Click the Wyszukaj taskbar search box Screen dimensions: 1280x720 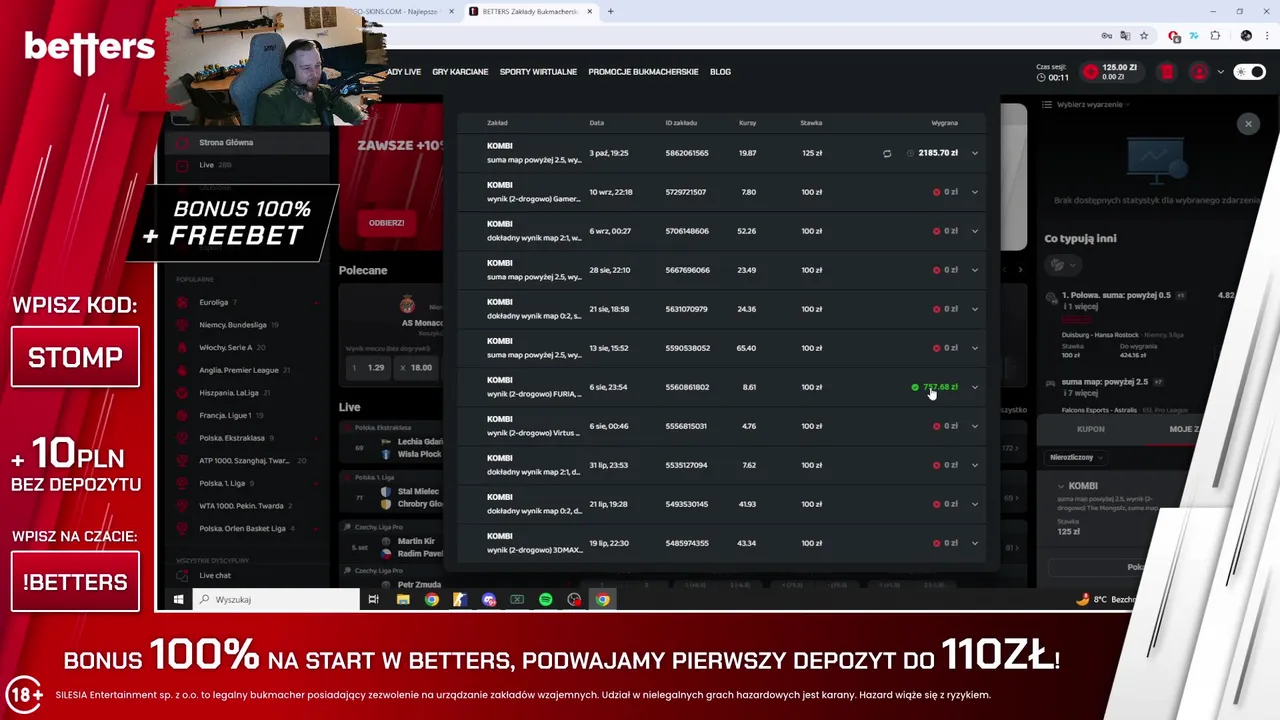[x=275, y=600]
